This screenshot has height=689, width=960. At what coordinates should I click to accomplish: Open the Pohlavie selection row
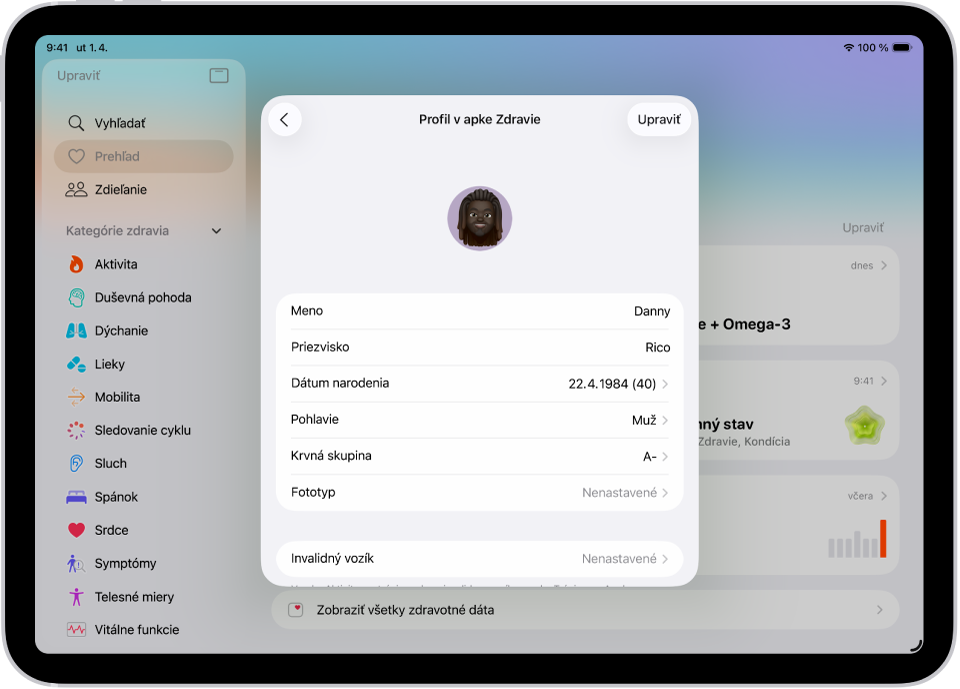(x=479, y=420)
